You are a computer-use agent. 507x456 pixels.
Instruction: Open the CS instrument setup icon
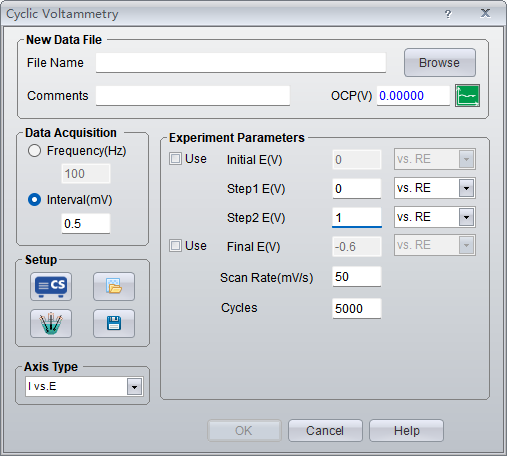(51, 286)
